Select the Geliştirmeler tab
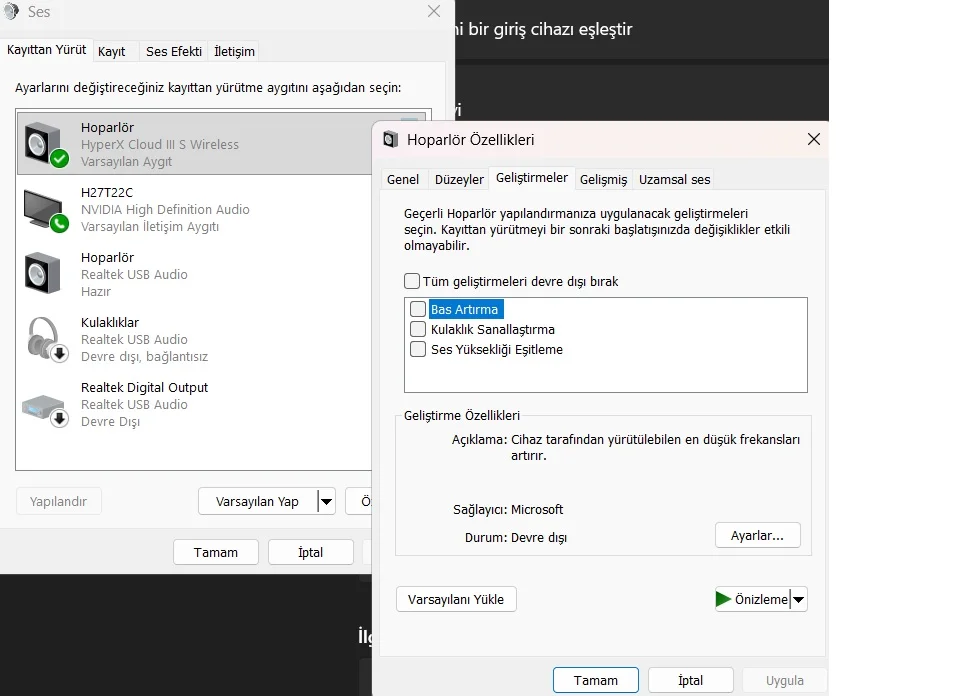This screenshot has width=957, height=696. coord(532,178)
